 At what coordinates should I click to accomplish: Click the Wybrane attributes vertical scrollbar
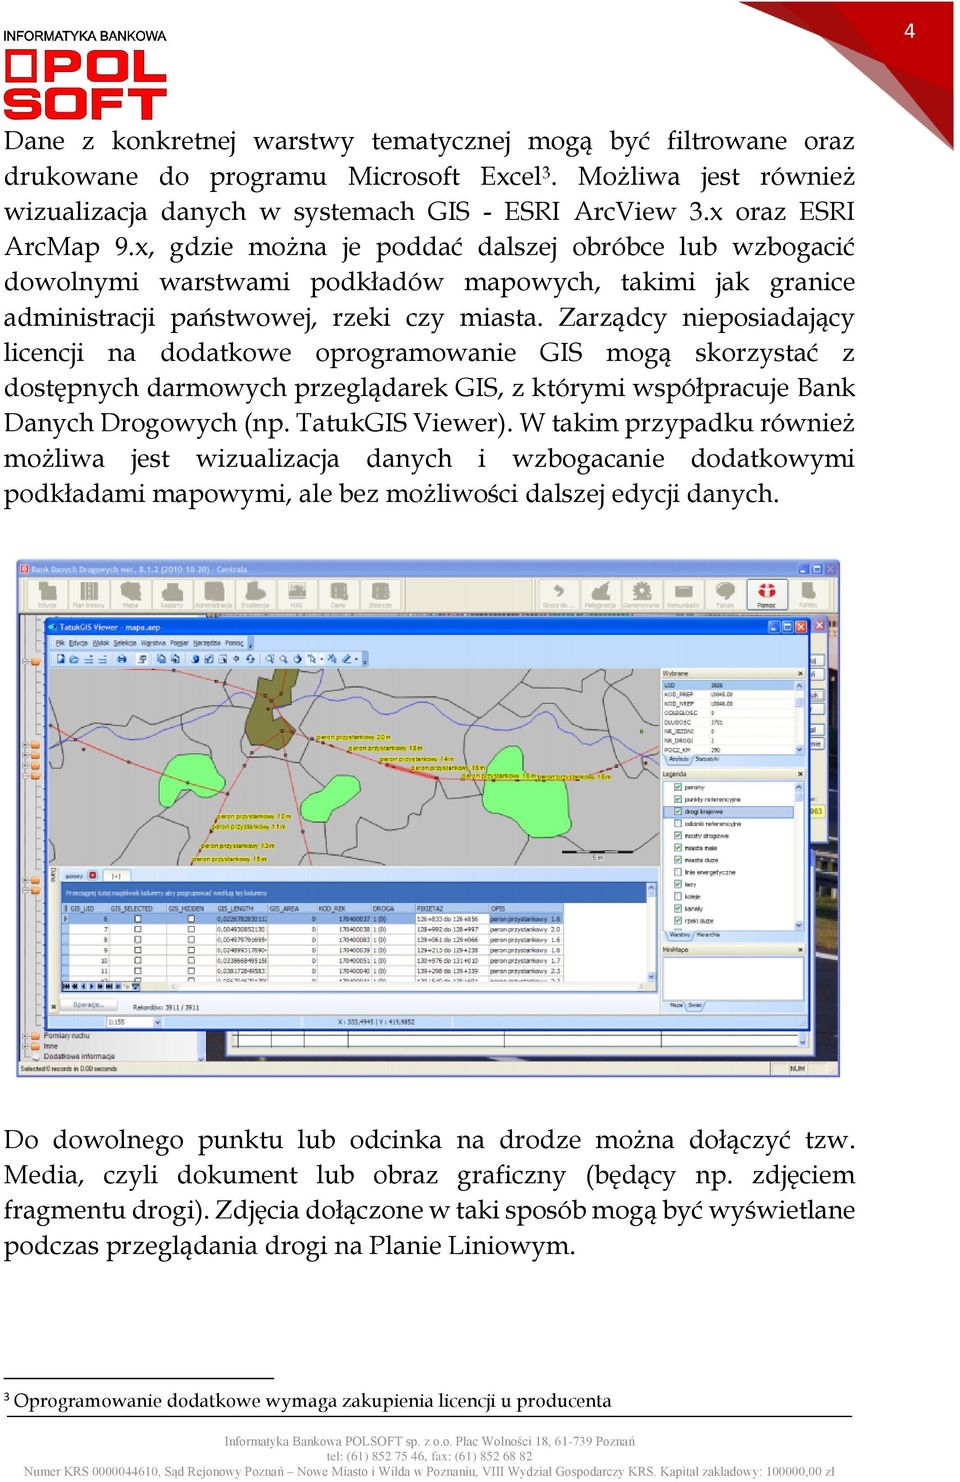(x=800, y=717)
